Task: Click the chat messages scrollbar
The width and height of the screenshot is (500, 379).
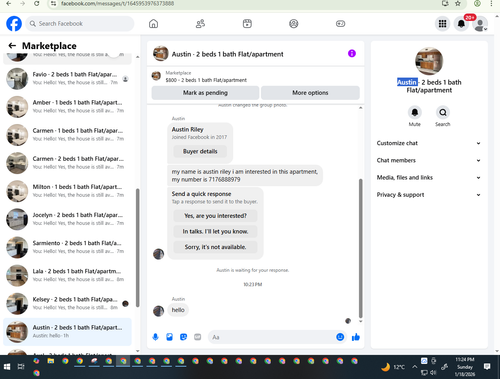Action: point(360,248)
